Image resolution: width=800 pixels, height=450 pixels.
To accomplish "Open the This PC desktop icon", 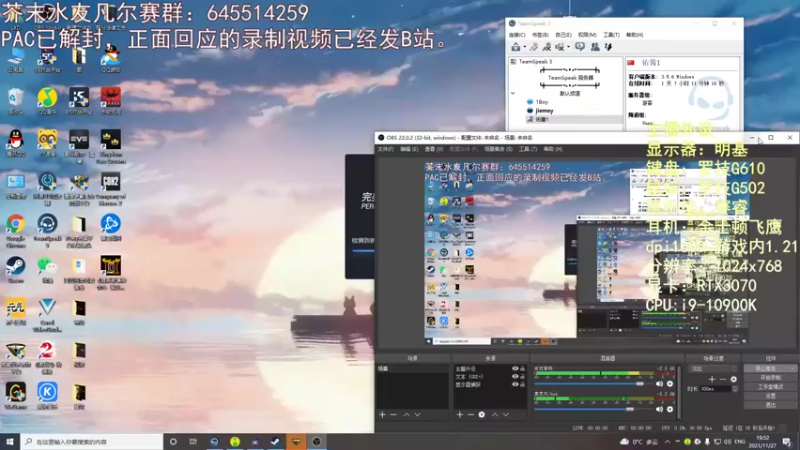I will [x=16, y=59].
